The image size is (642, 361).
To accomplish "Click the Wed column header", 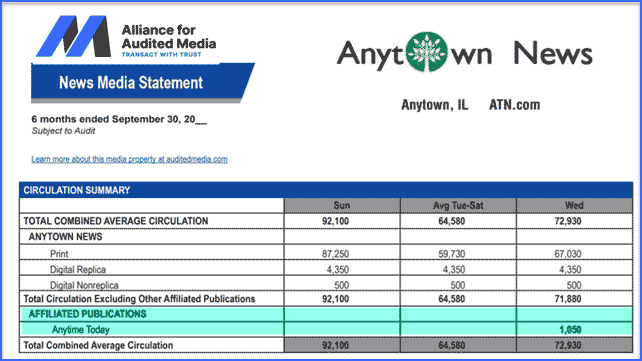I will 574,205.
